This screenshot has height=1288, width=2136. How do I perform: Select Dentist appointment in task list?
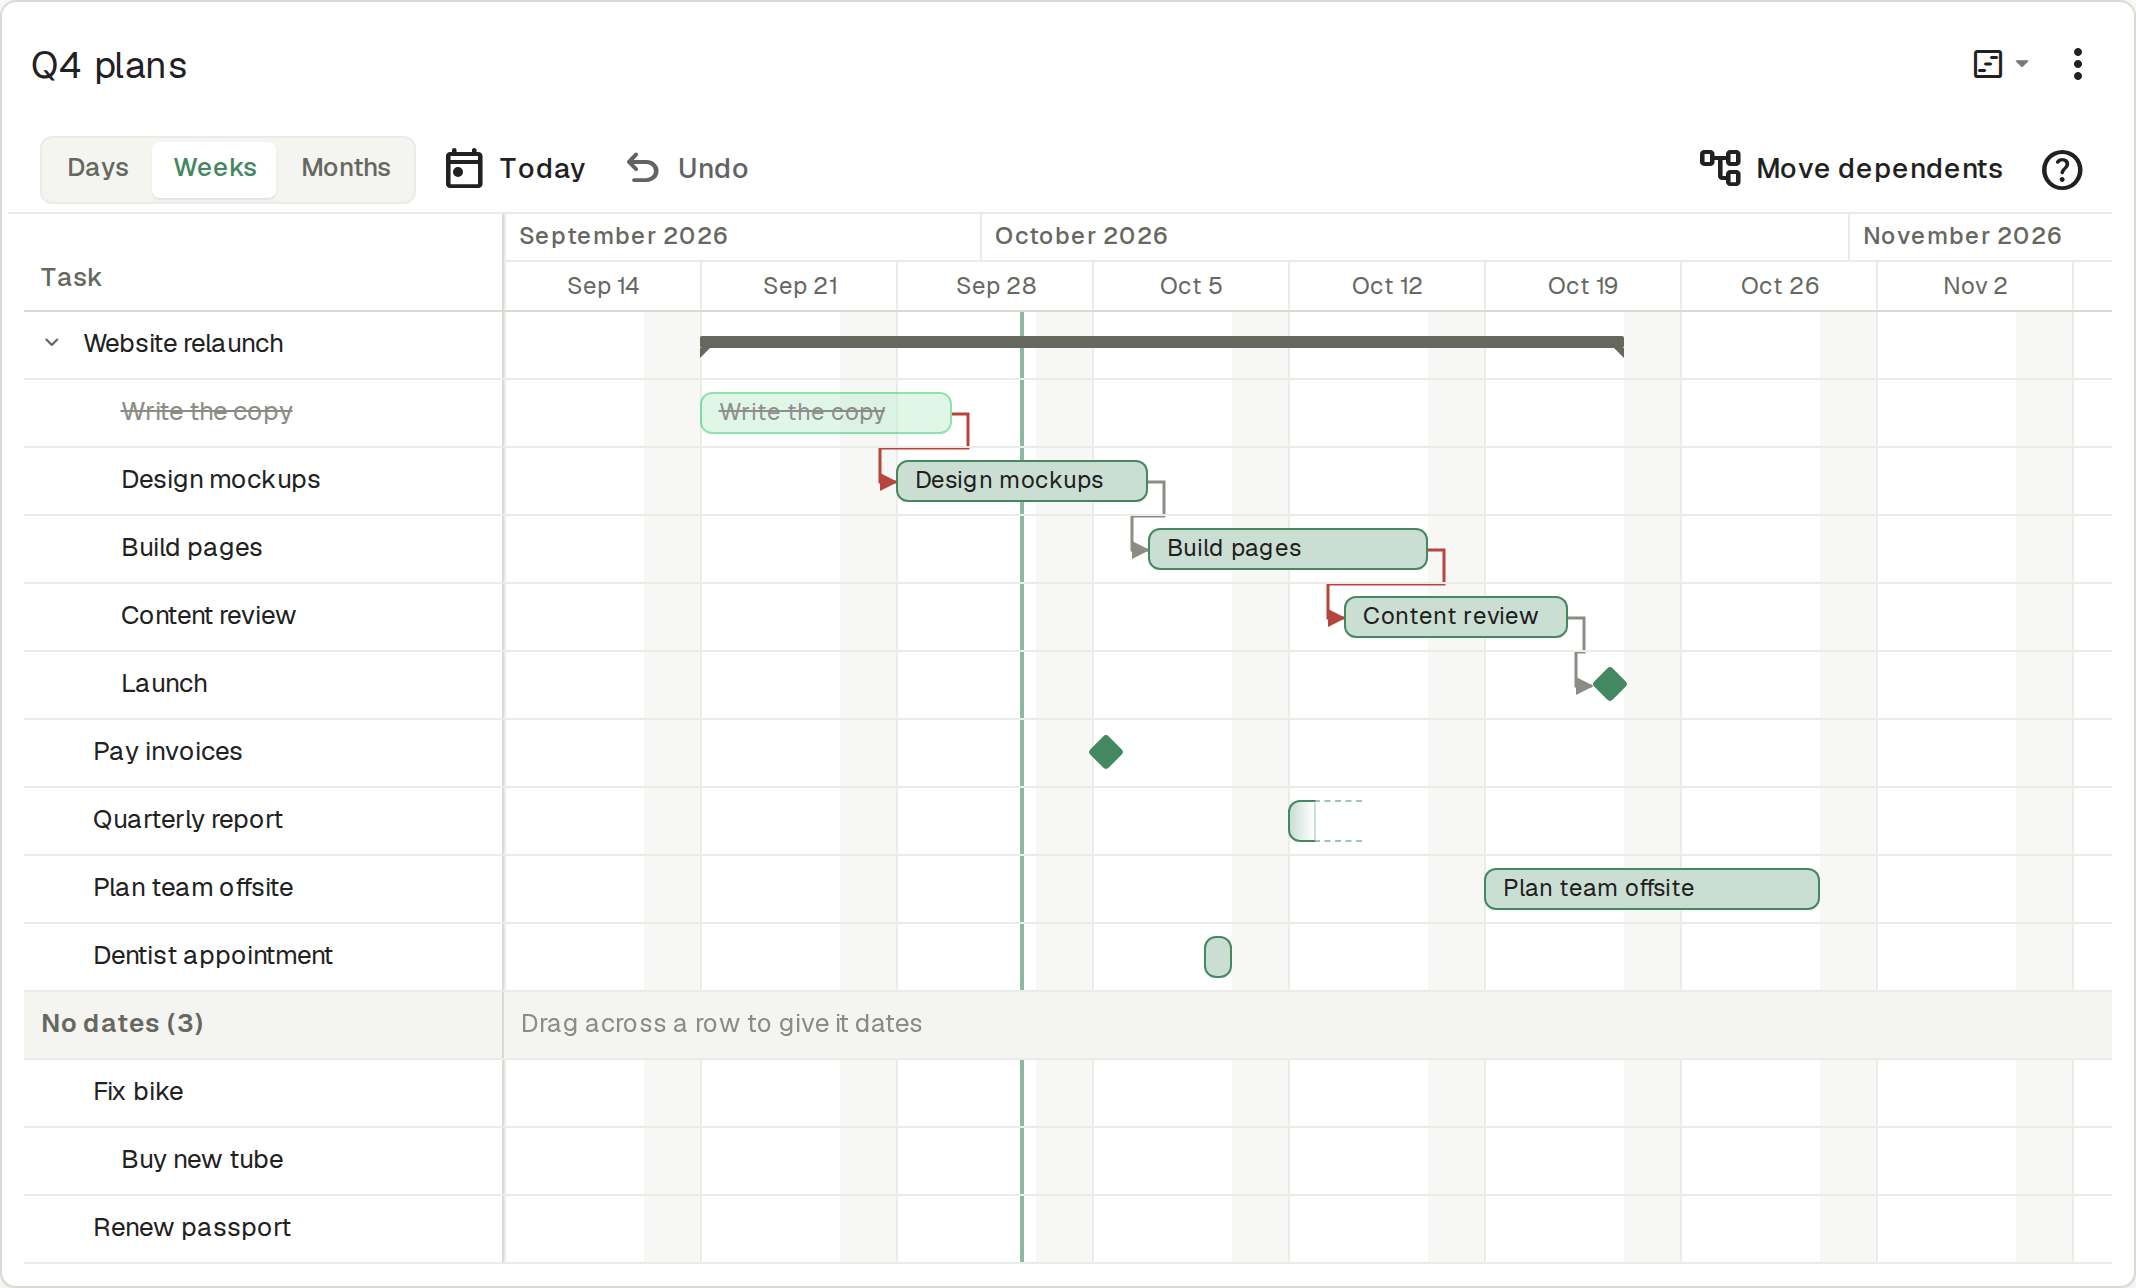tap(213, 955)
